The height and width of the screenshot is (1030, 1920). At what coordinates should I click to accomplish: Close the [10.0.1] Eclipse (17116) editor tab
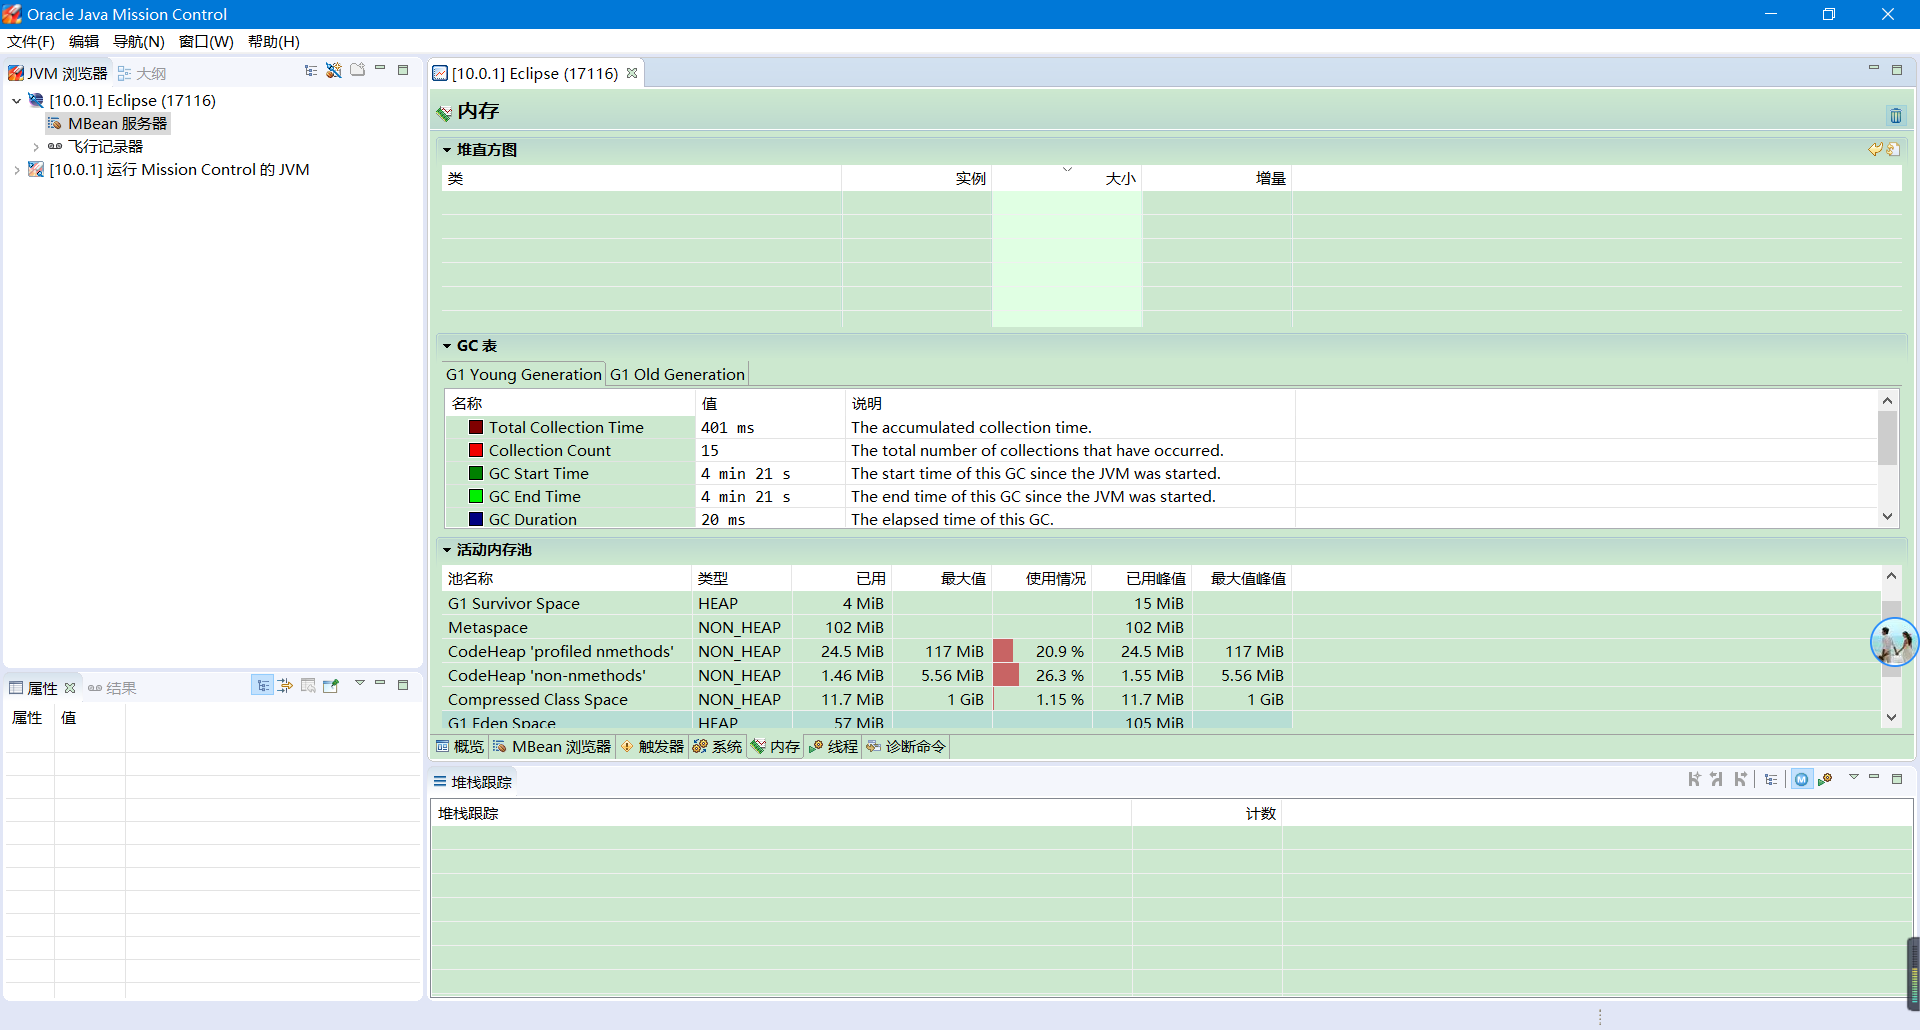(x=632, y=73)
